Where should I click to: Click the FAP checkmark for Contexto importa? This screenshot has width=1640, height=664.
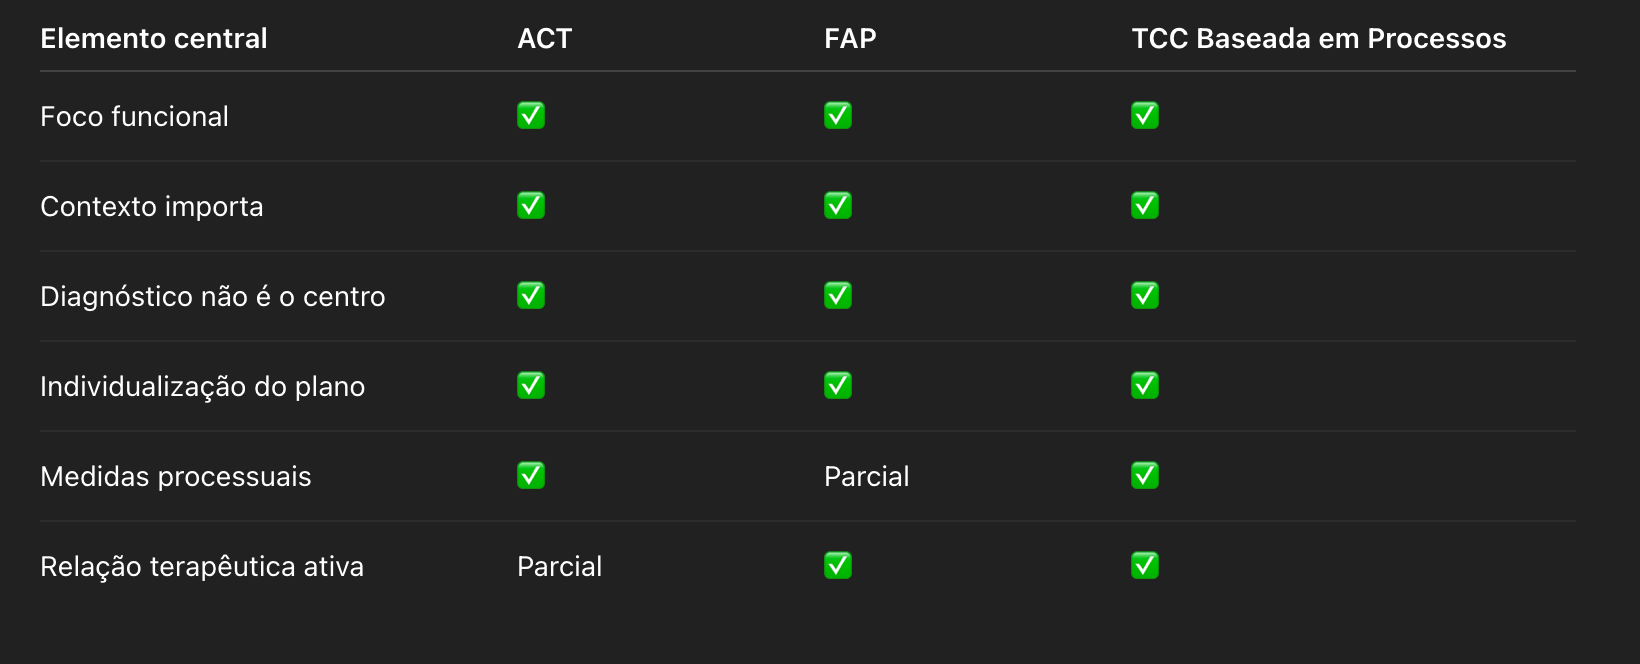tap(838, 206)
